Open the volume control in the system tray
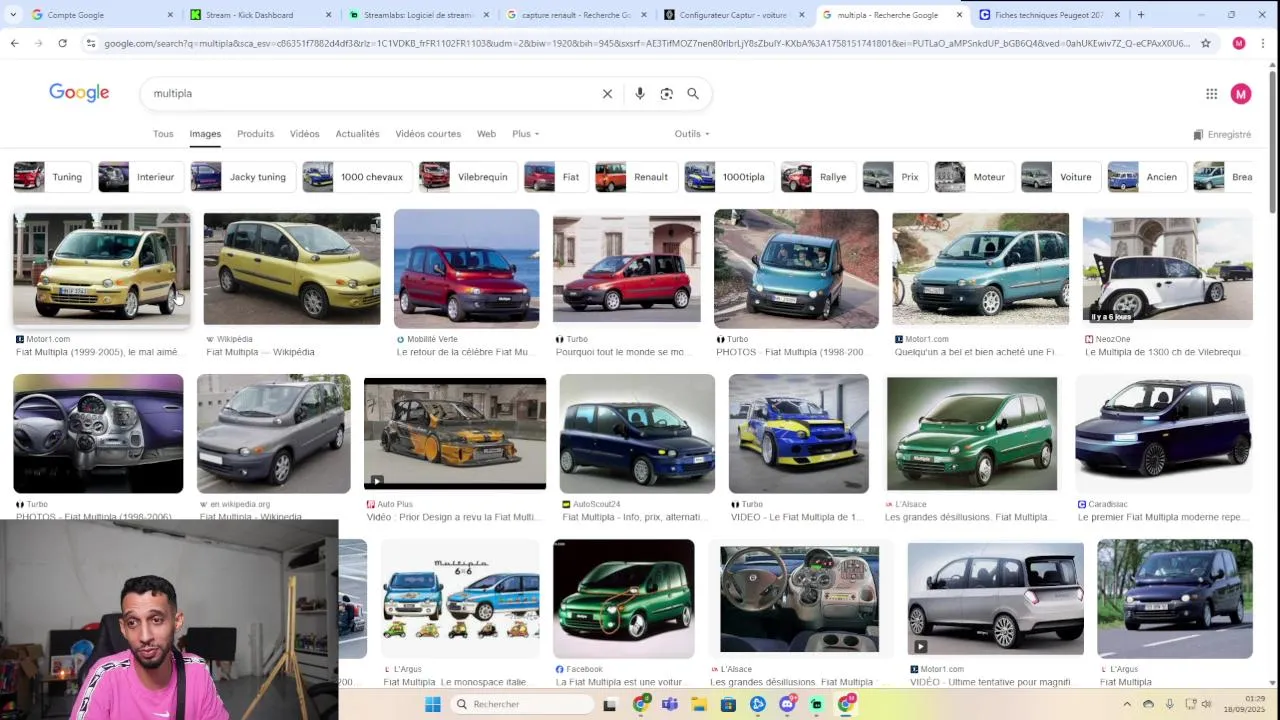 [x=1206, y=704]
